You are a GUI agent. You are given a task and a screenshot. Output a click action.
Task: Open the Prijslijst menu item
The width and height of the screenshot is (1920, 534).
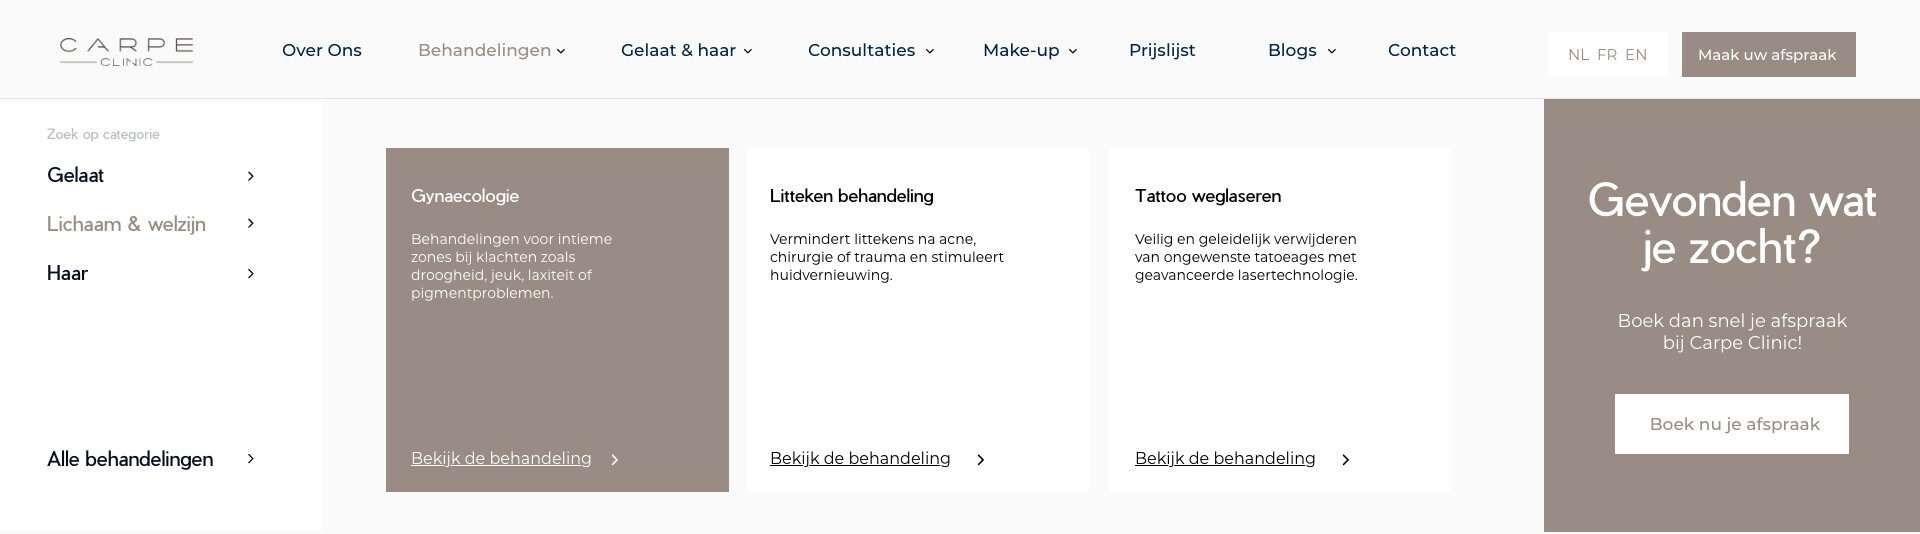[1162, 50]
